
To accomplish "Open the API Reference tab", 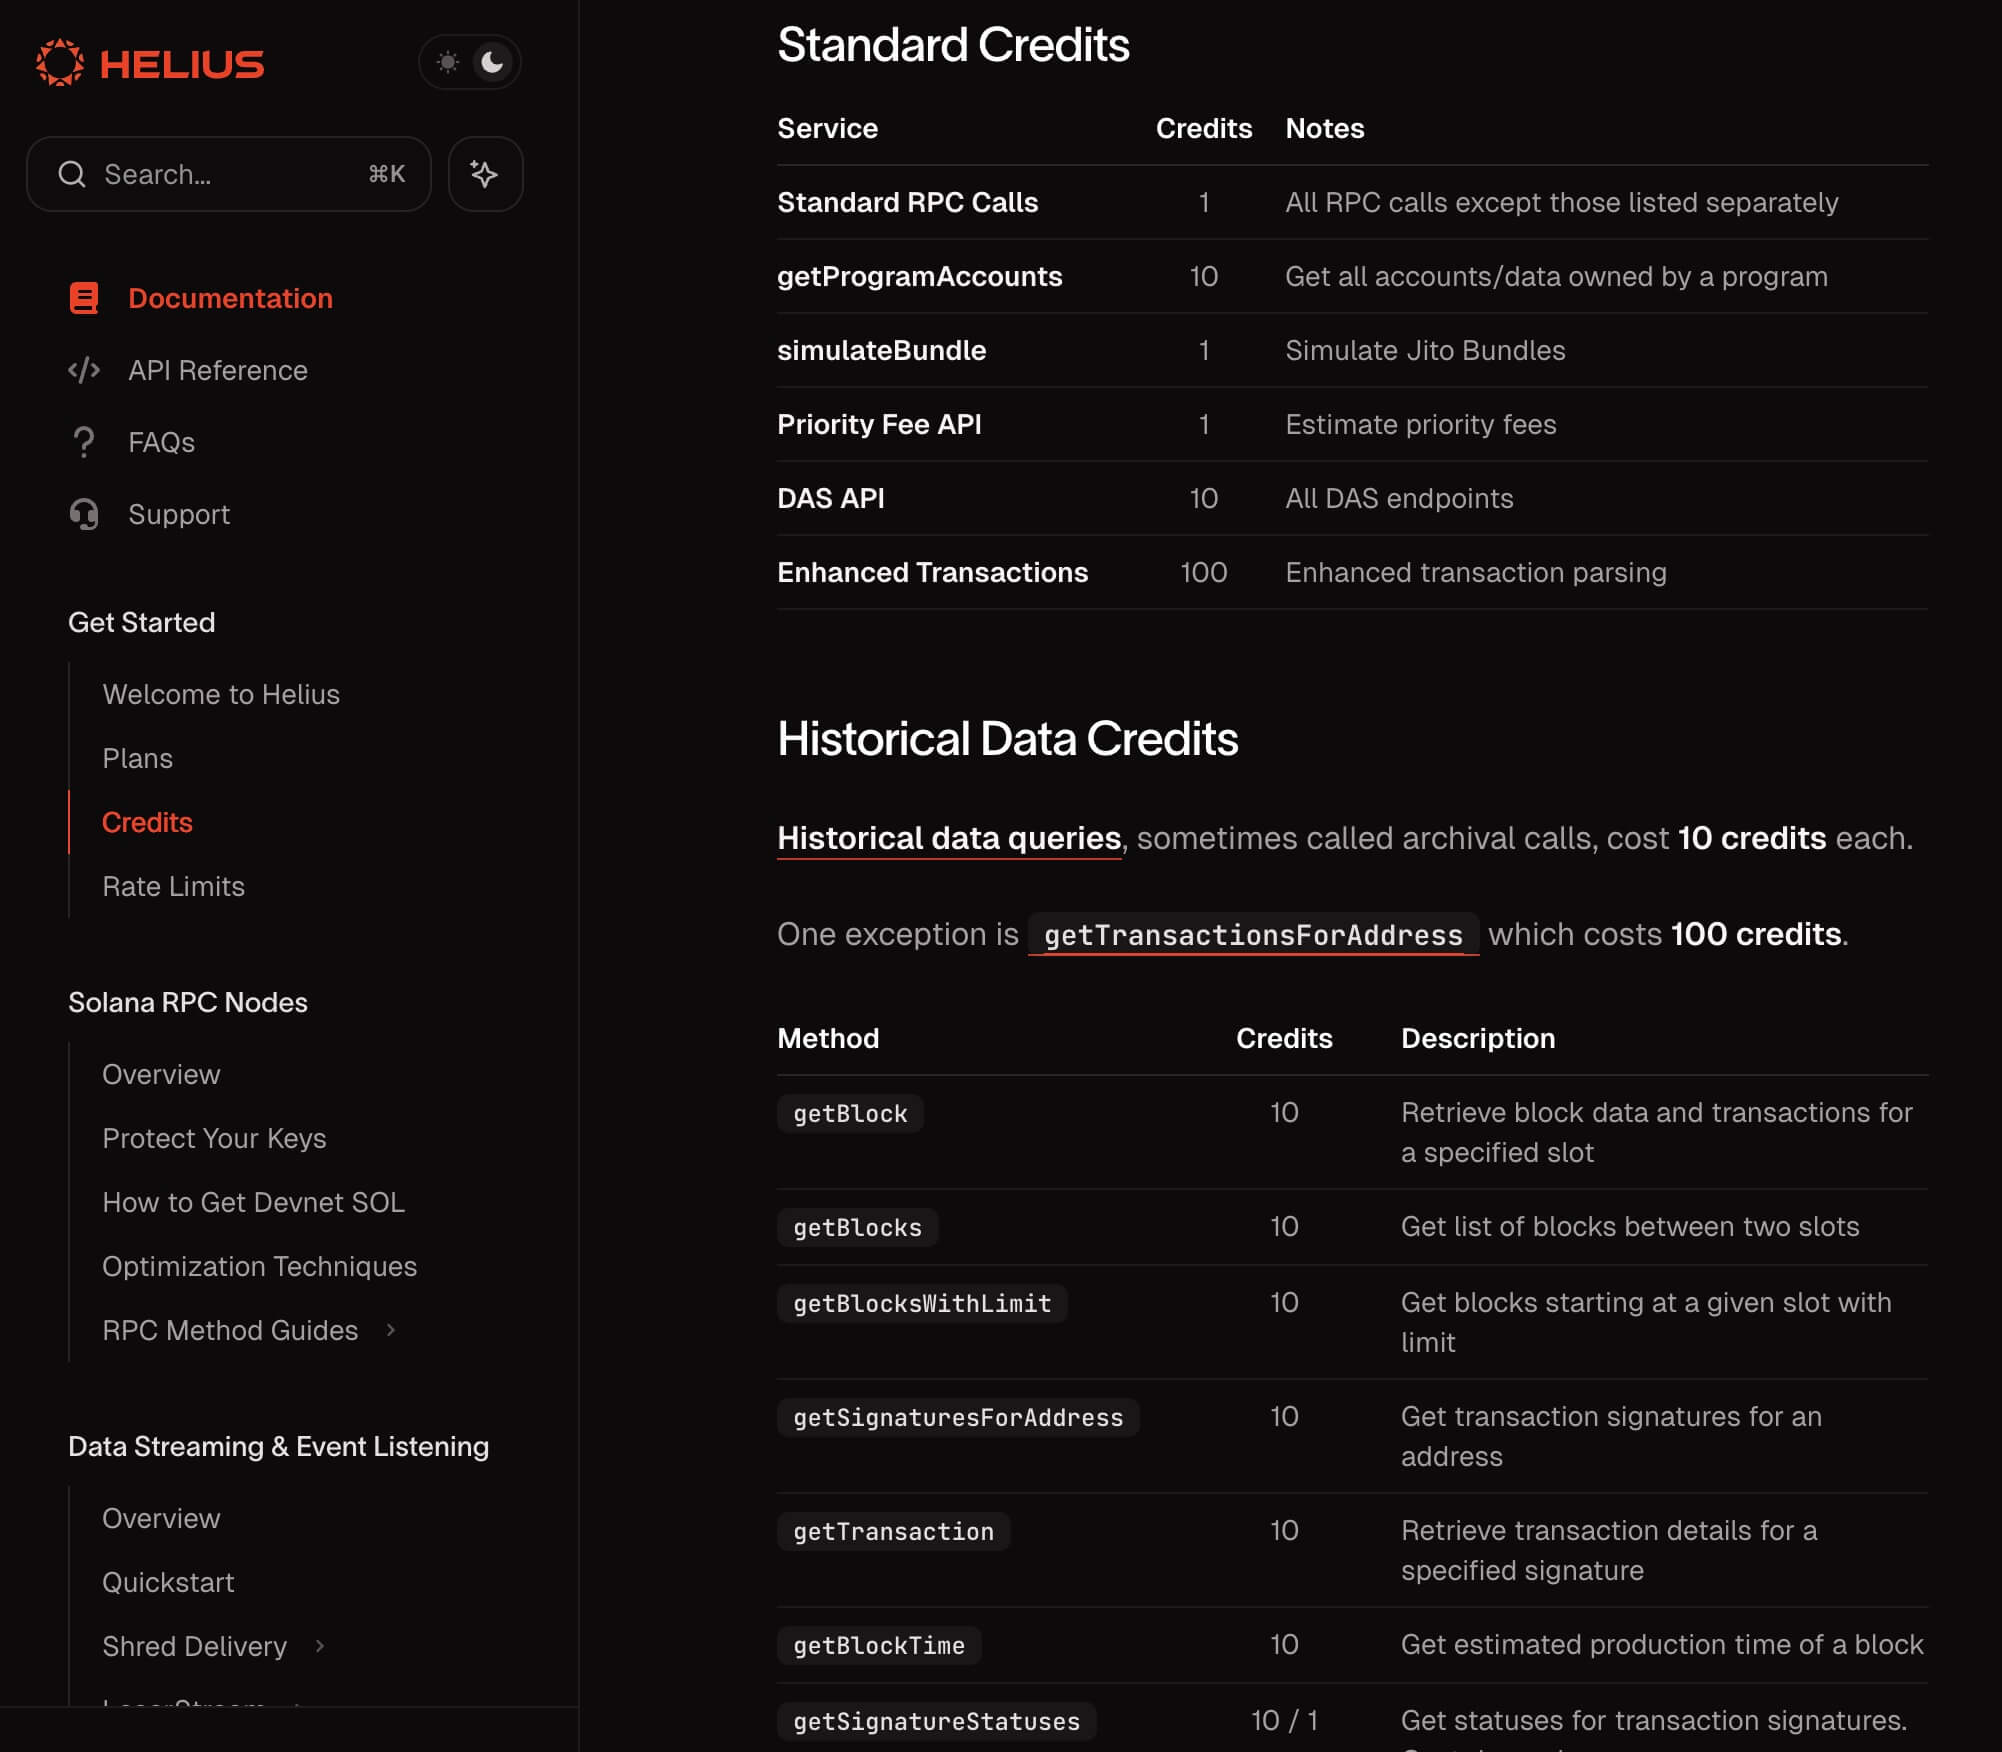I will tap(217, 370).
